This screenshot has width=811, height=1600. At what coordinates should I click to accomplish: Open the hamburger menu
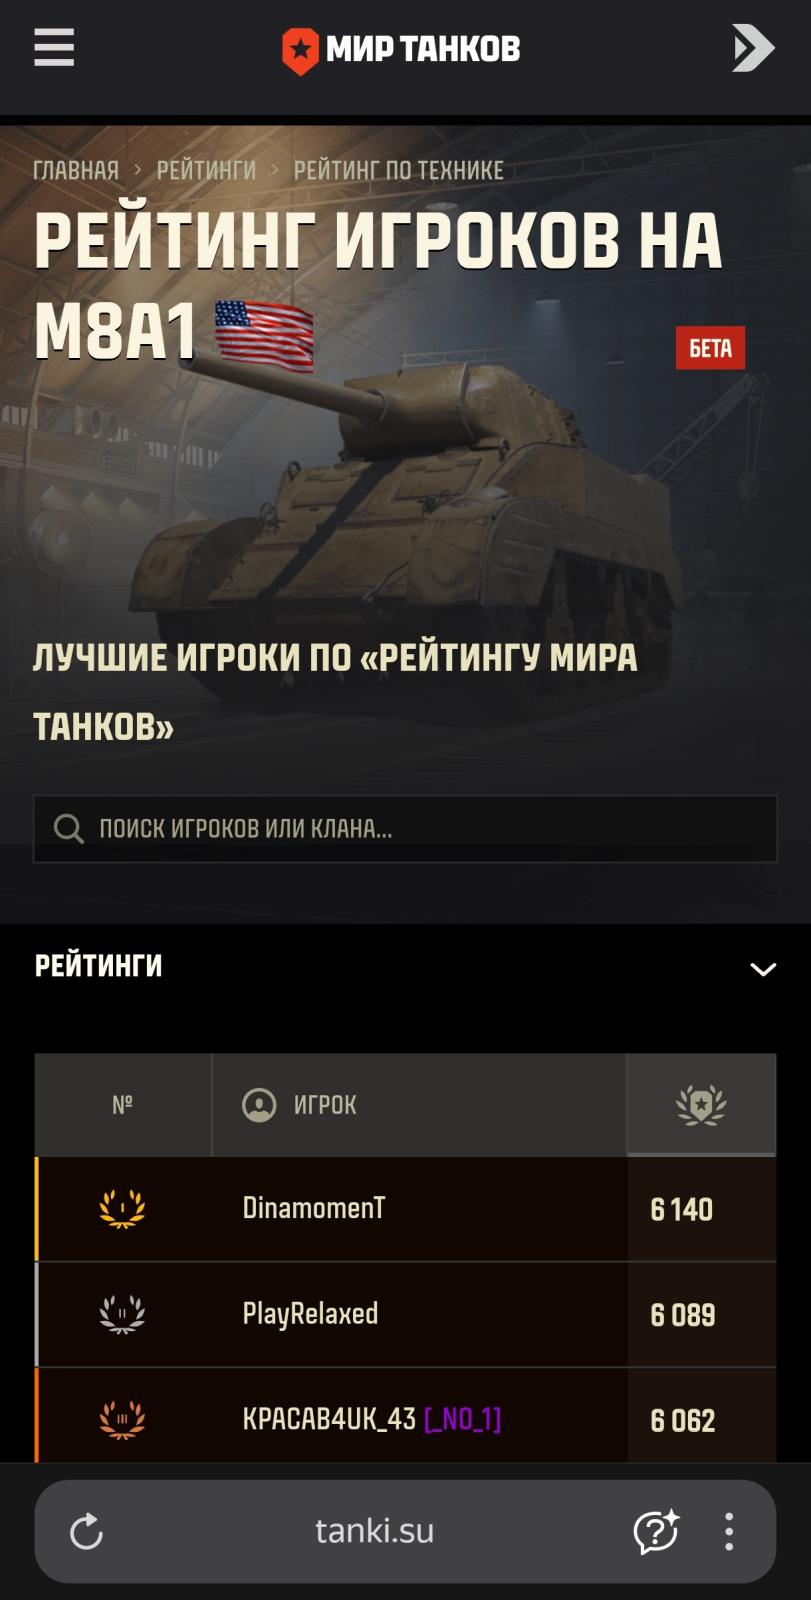(x=54, y=47)
